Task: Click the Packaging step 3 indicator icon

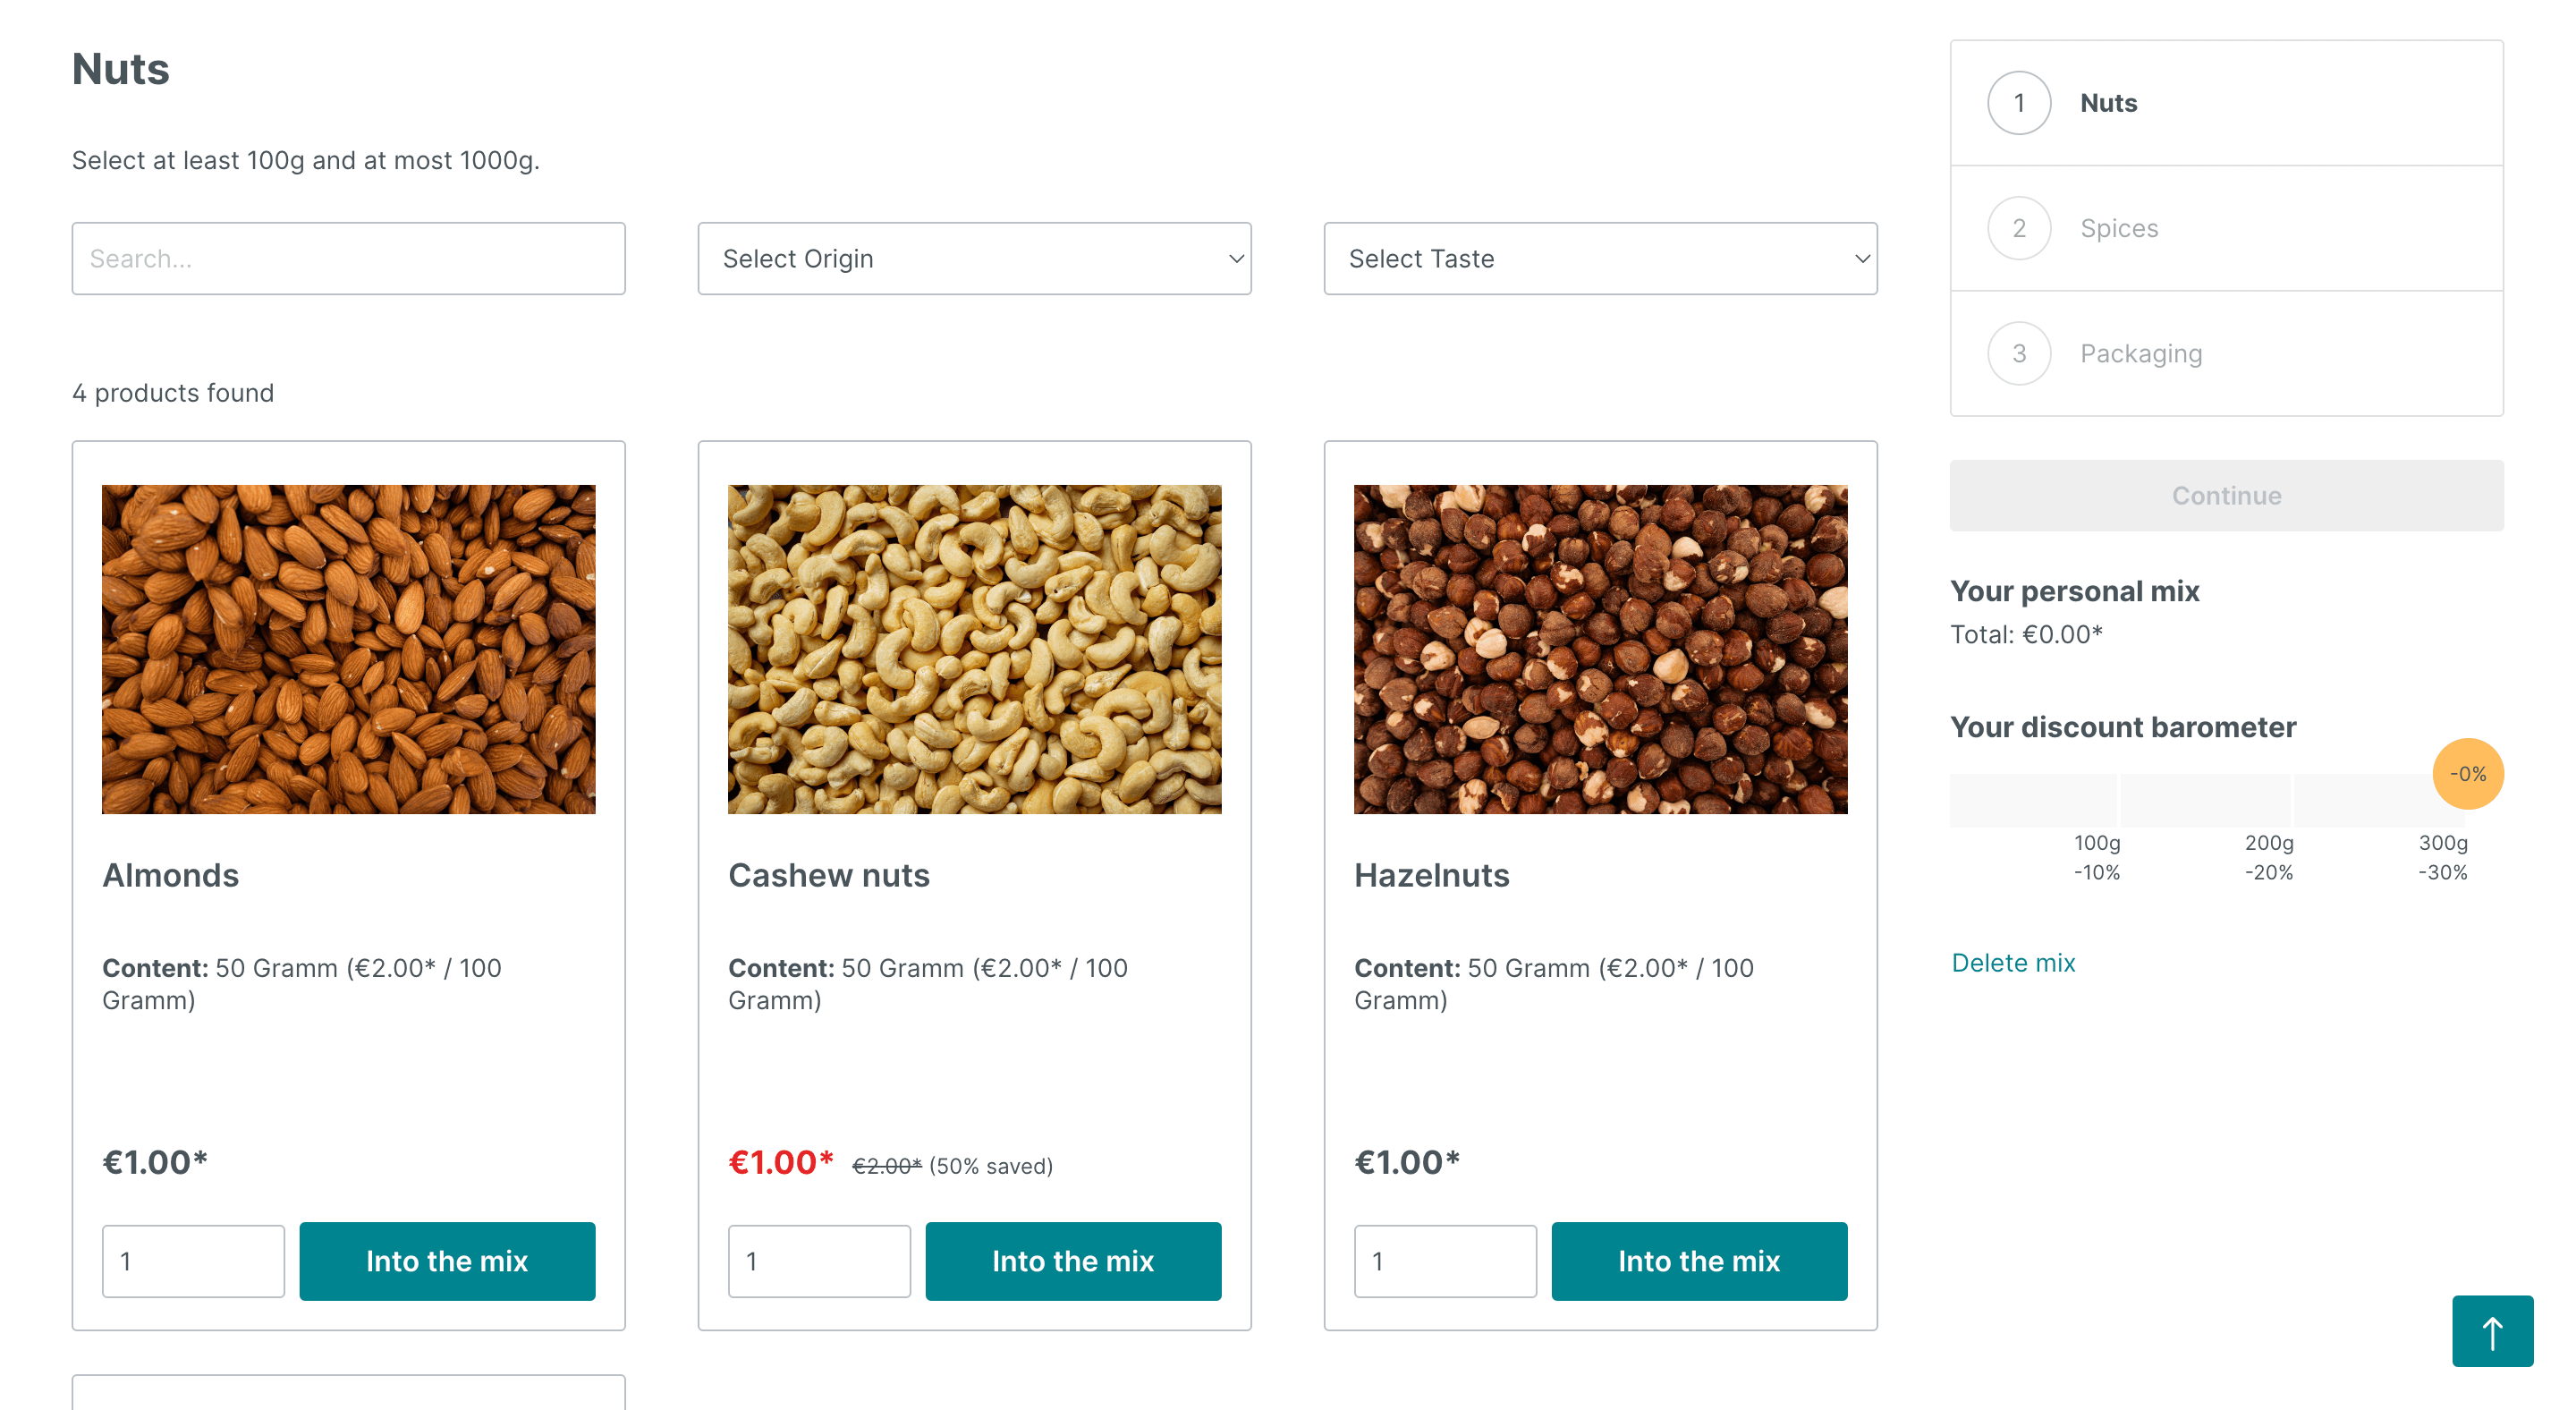Action: [x=2019, y=352]
